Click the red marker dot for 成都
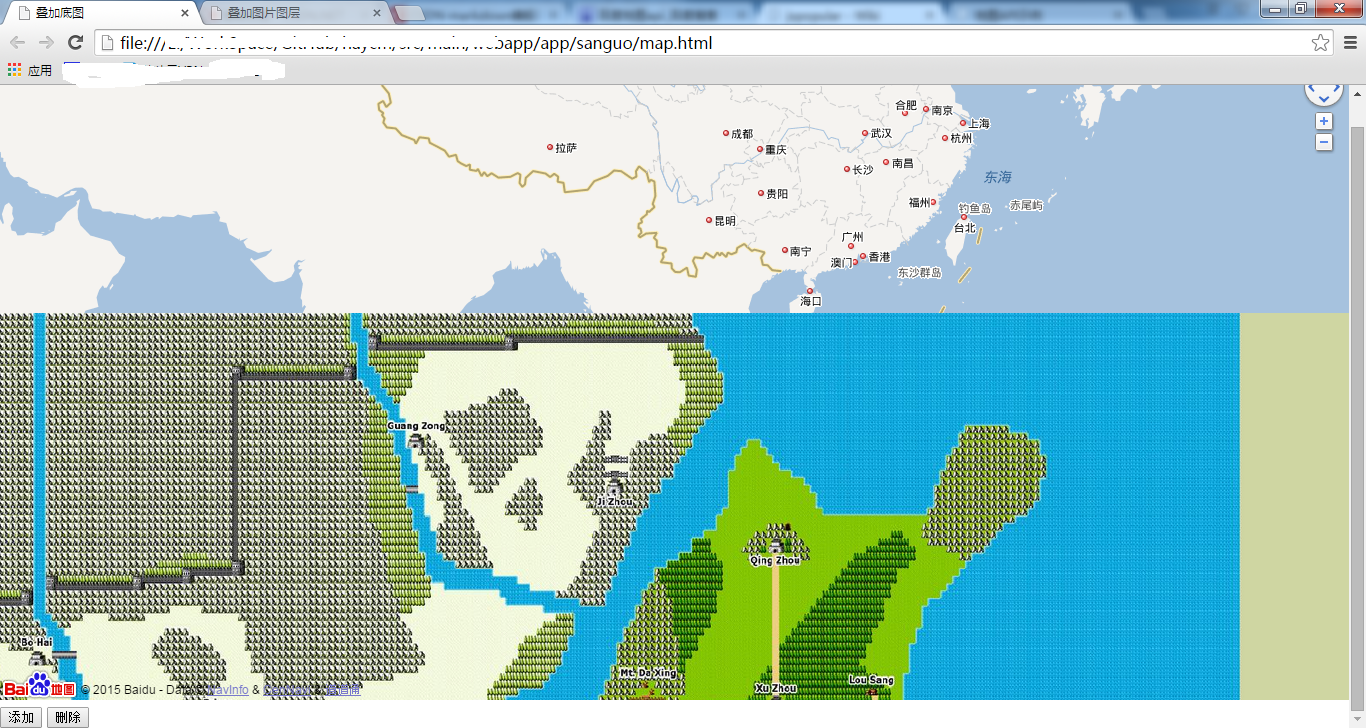This screenshot has height=728, width=1366. click(x=726, y=133)
